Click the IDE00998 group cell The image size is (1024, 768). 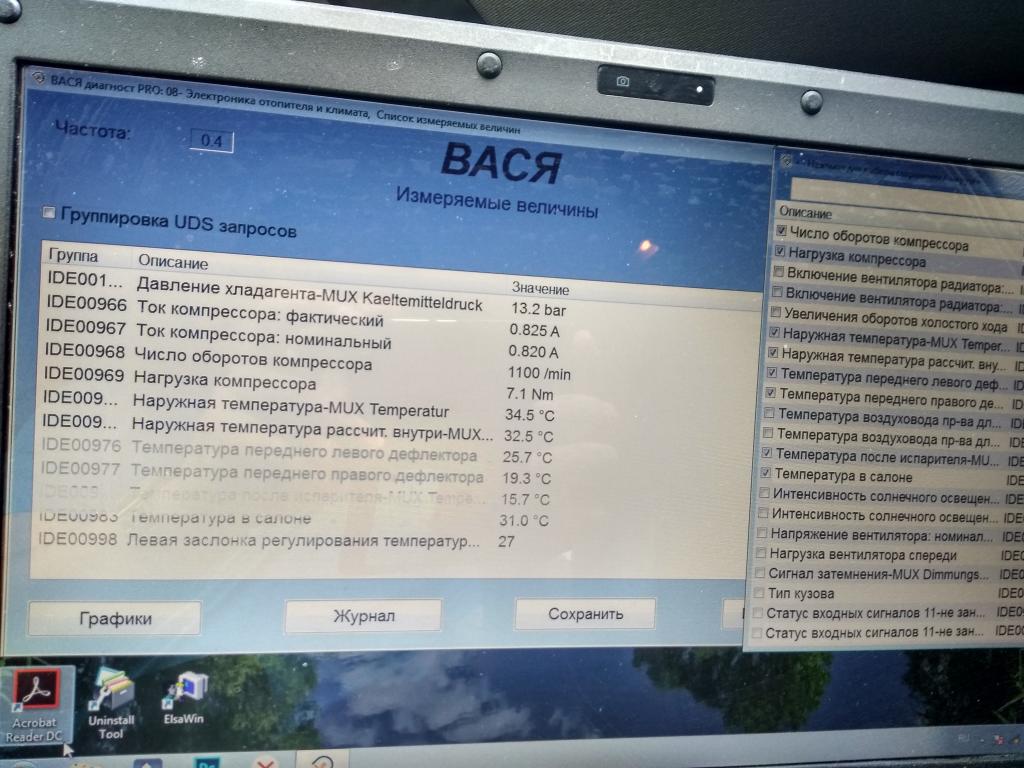click(78, 539)
